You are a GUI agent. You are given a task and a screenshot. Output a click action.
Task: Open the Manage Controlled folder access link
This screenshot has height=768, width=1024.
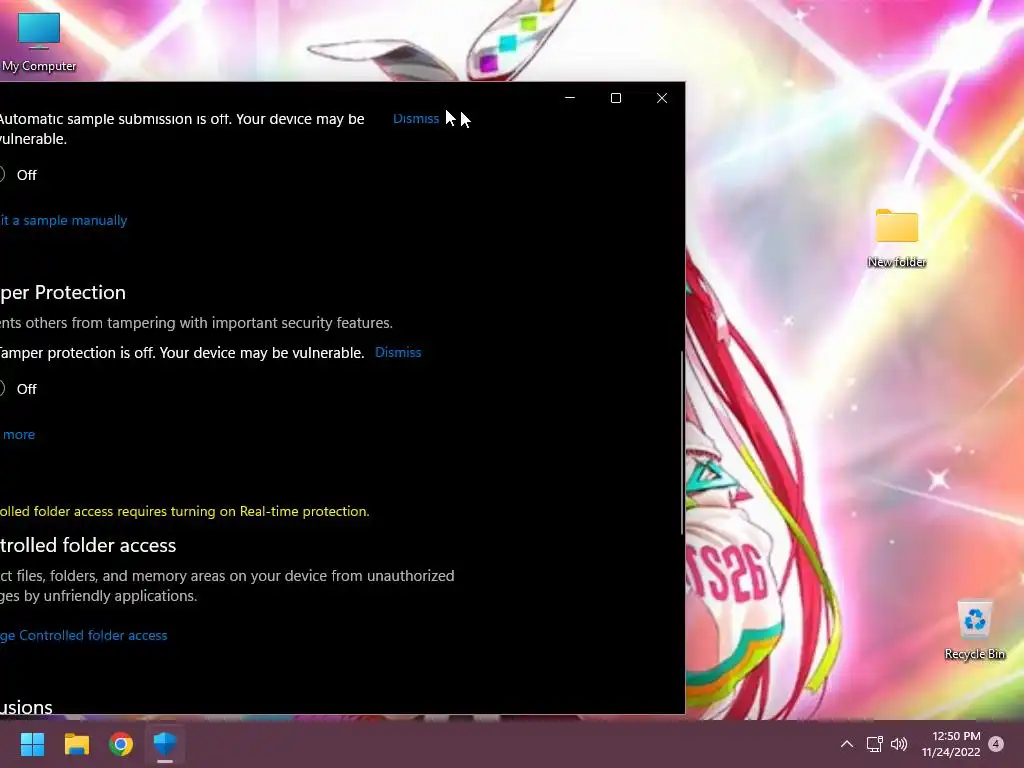[84, 635]
